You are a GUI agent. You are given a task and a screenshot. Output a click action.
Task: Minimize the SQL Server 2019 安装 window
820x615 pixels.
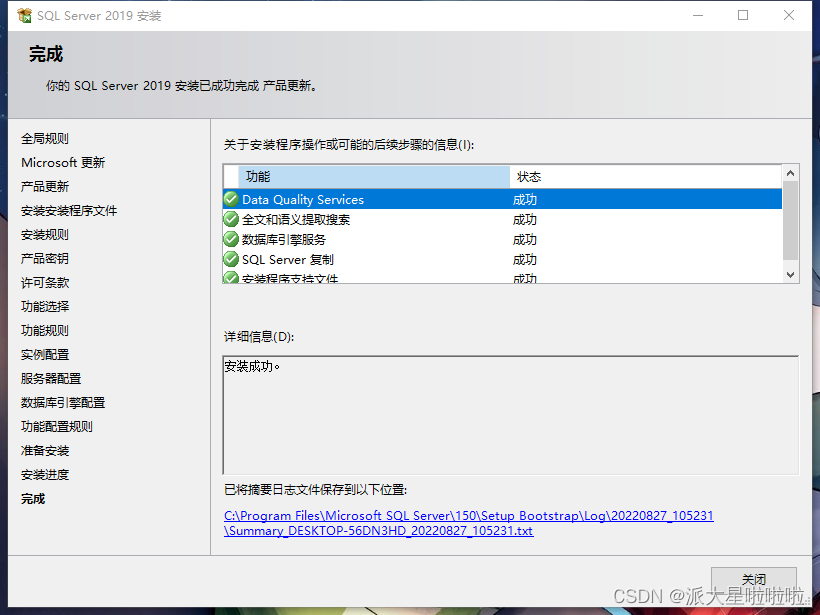[x=698, y=16]
